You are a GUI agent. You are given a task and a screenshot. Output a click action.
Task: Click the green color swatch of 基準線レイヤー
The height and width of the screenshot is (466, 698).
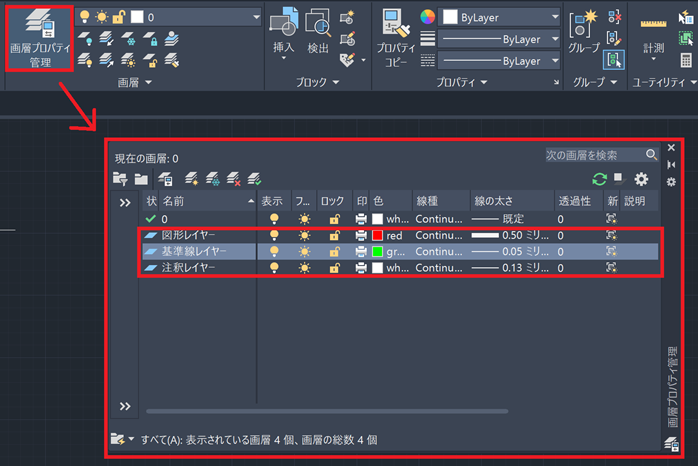pos(377,251)
